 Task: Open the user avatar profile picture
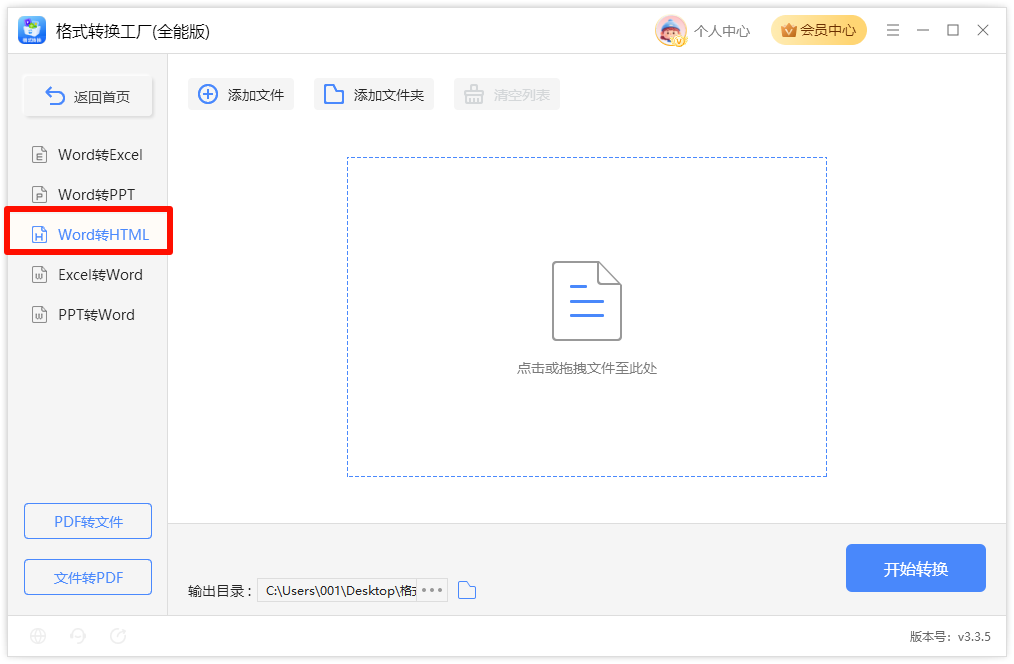(671, 30)
